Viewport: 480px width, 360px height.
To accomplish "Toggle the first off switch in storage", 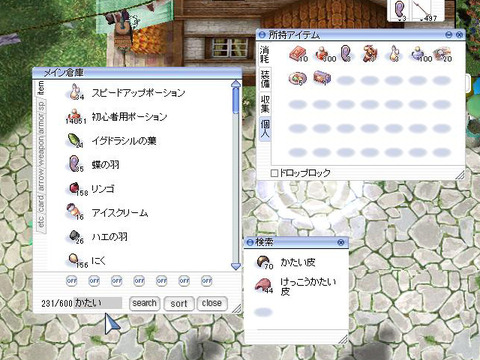I will (x=72, y=281).
